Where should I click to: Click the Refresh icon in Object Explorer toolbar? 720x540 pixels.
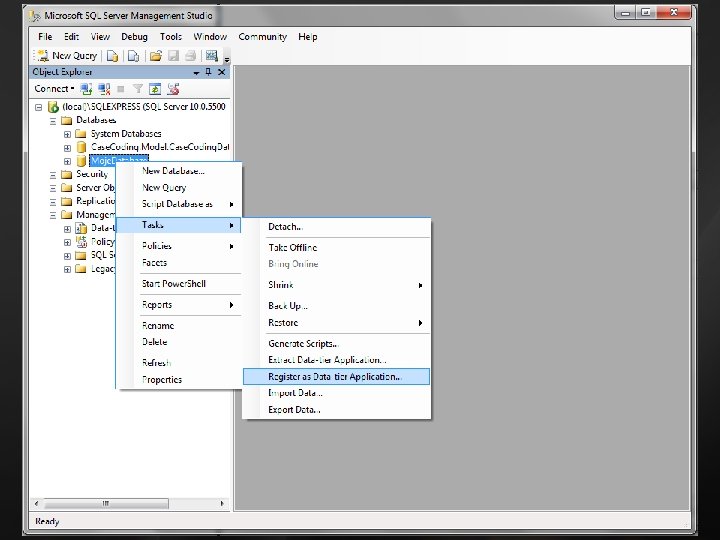(155, 89)
